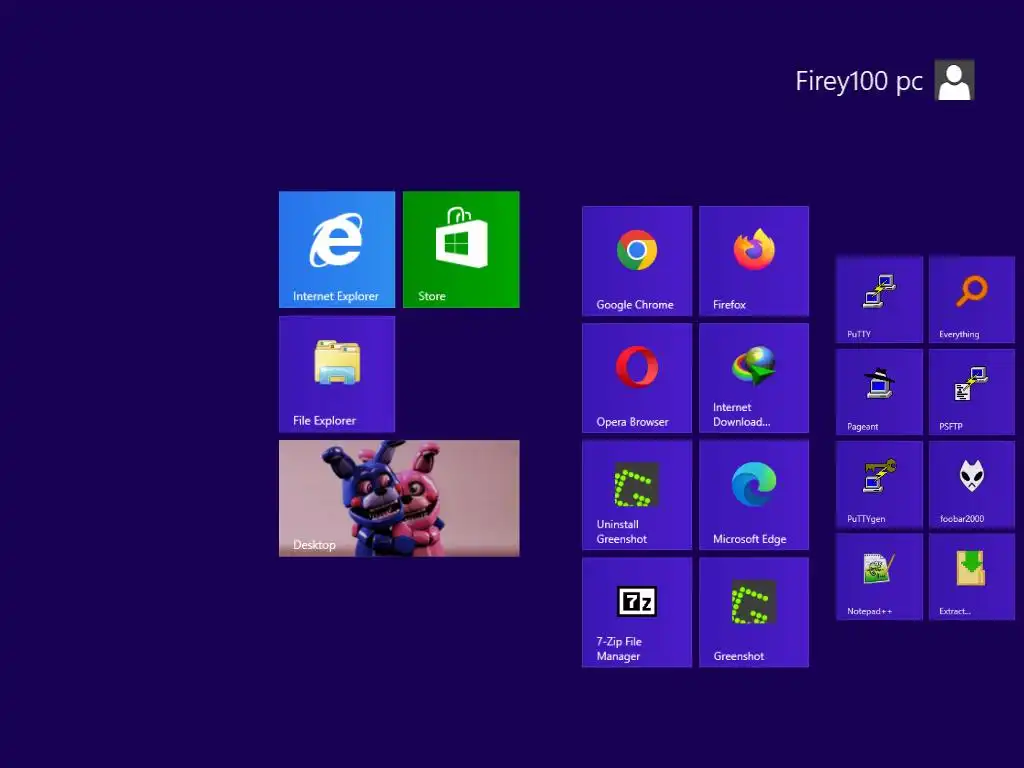Launch the Store tile
The image size is (1024, 768).
[461, 249]
